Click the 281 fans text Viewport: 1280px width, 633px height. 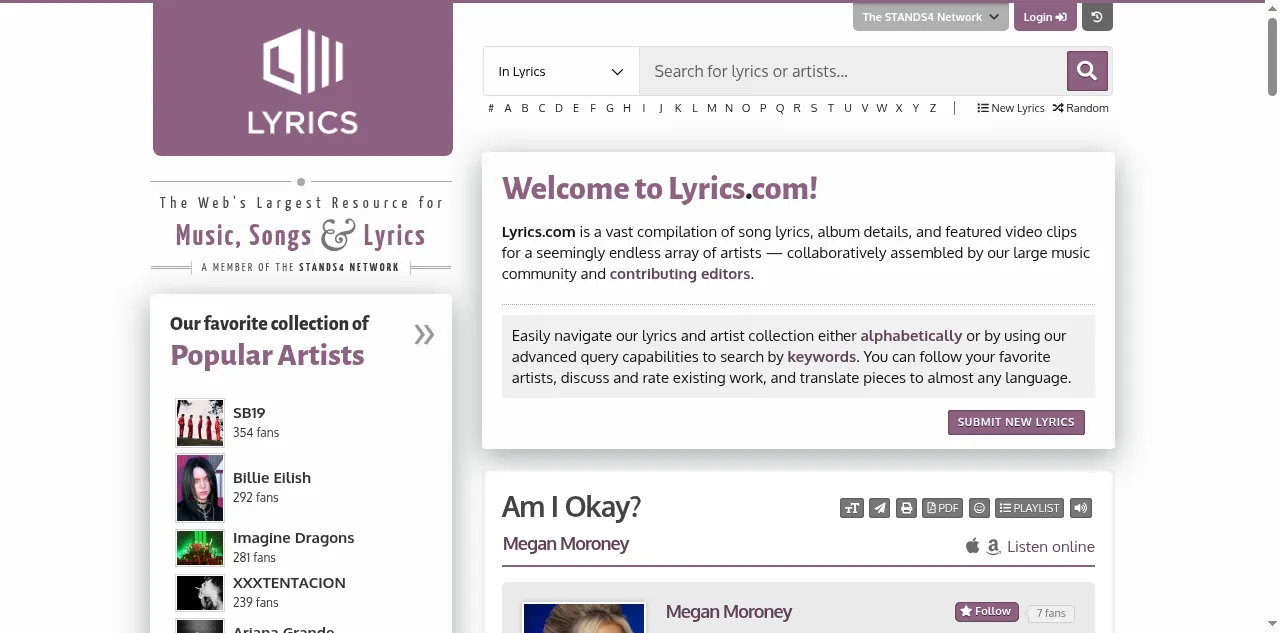254,558
